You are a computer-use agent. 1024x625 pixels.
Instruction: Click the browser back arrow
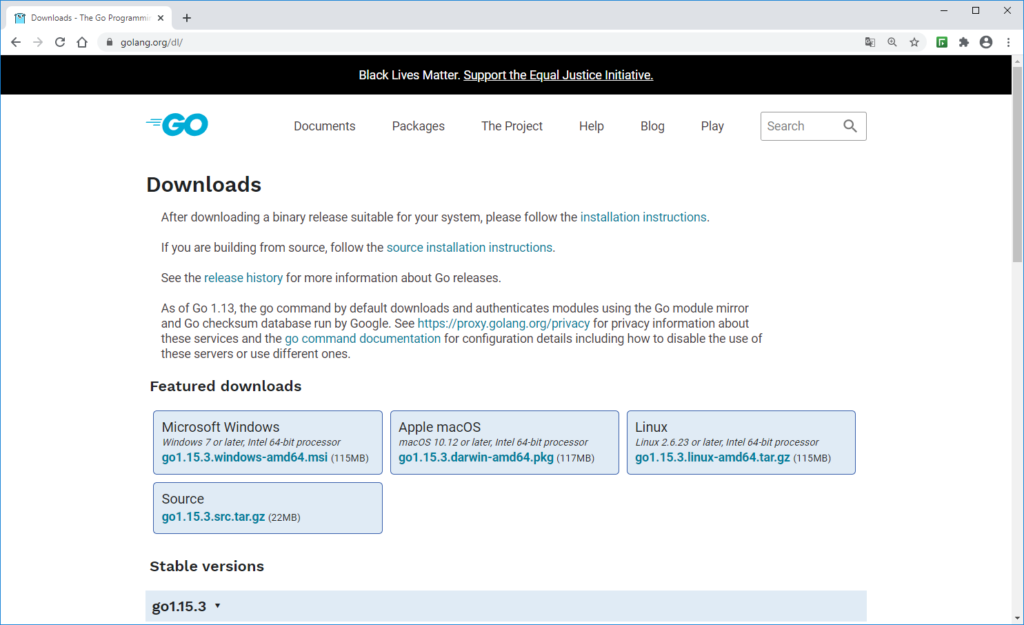tap(16, 42)
